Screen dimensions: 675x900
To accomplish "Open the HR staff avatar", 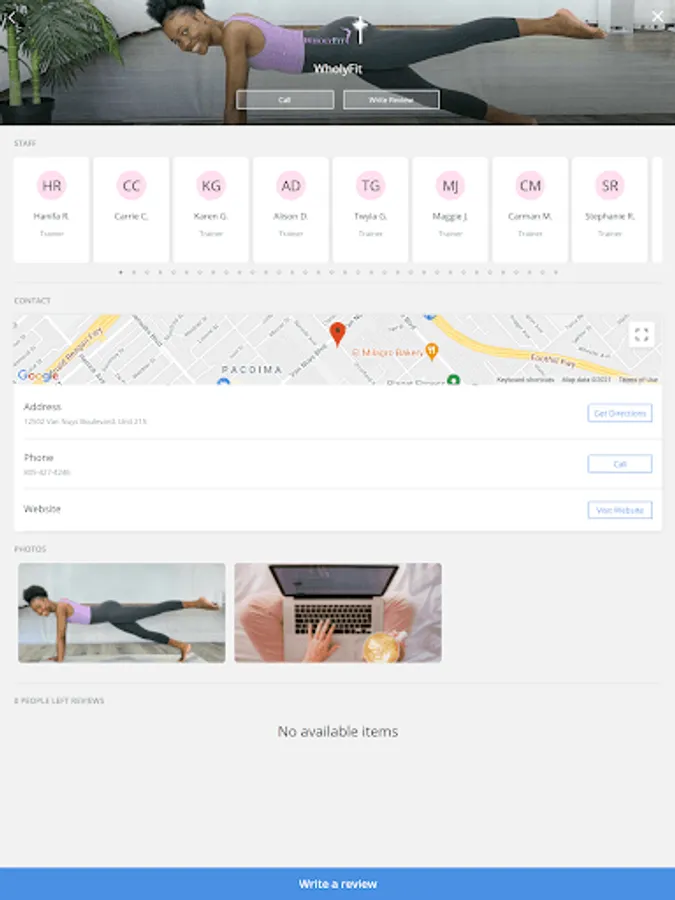I will point(51,185).
